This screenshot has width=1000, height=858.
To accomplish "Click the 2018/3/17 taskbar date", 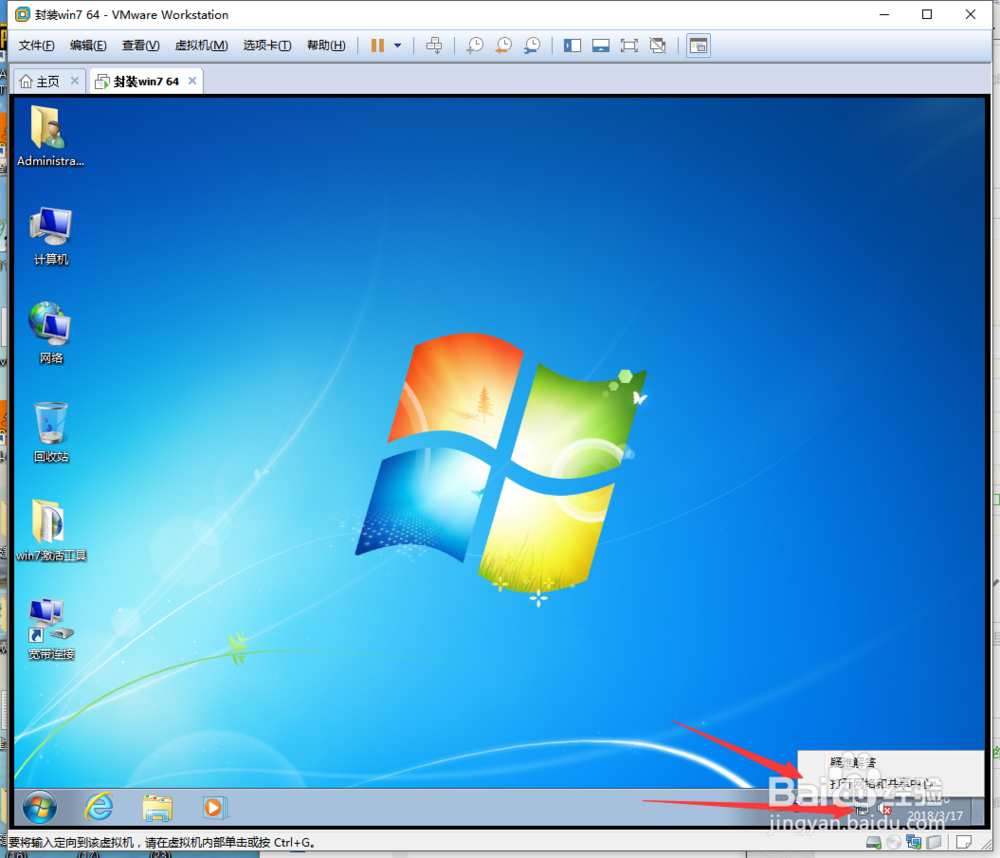I will point(935,815).
